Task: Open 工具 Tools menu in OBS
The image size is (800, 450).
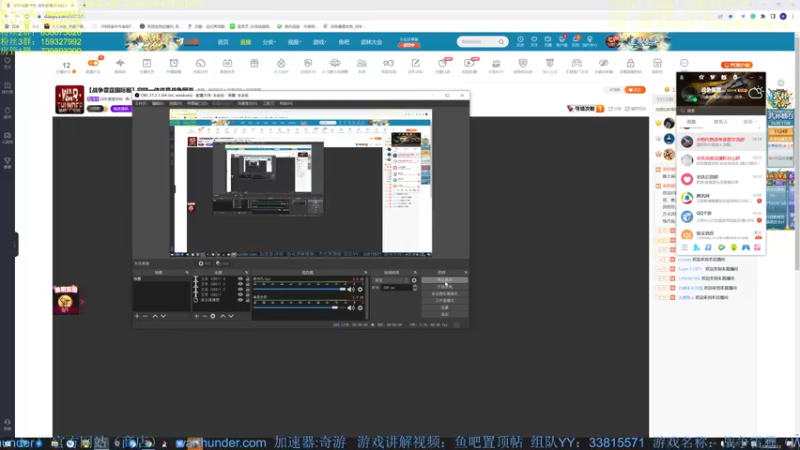Action: pos(268,103)
